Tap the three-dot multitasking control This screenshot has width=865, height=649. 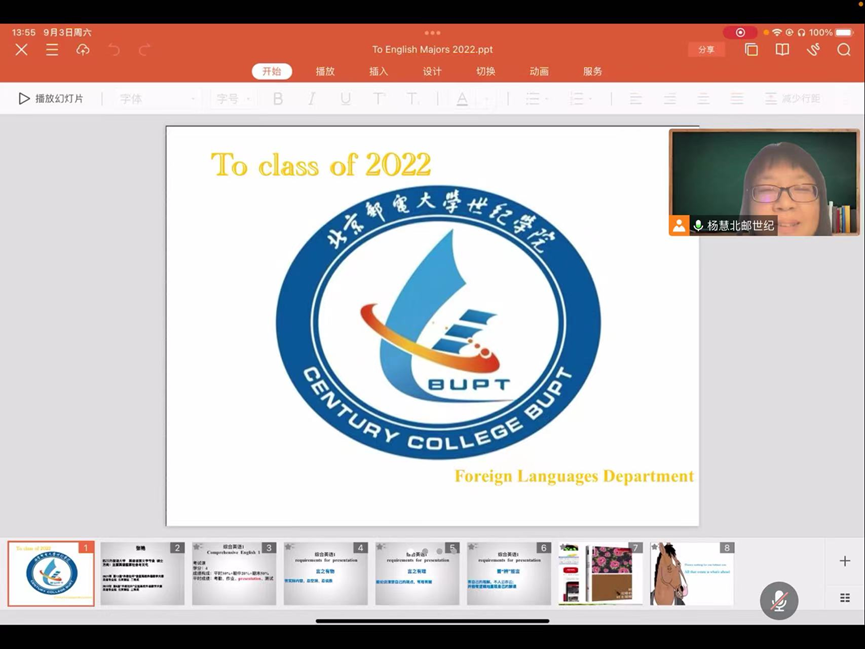click(432, 33)
